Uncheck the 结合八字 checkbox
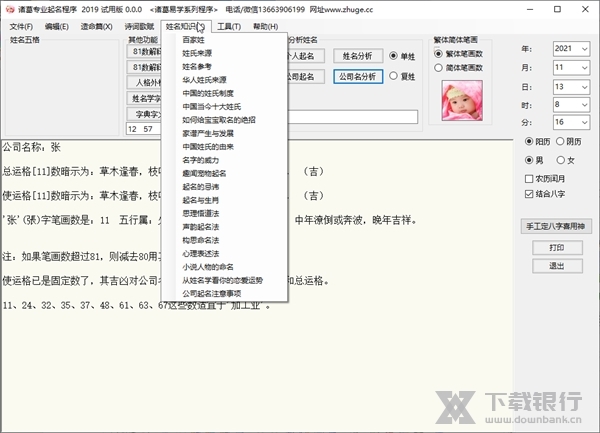 (529, 194)
